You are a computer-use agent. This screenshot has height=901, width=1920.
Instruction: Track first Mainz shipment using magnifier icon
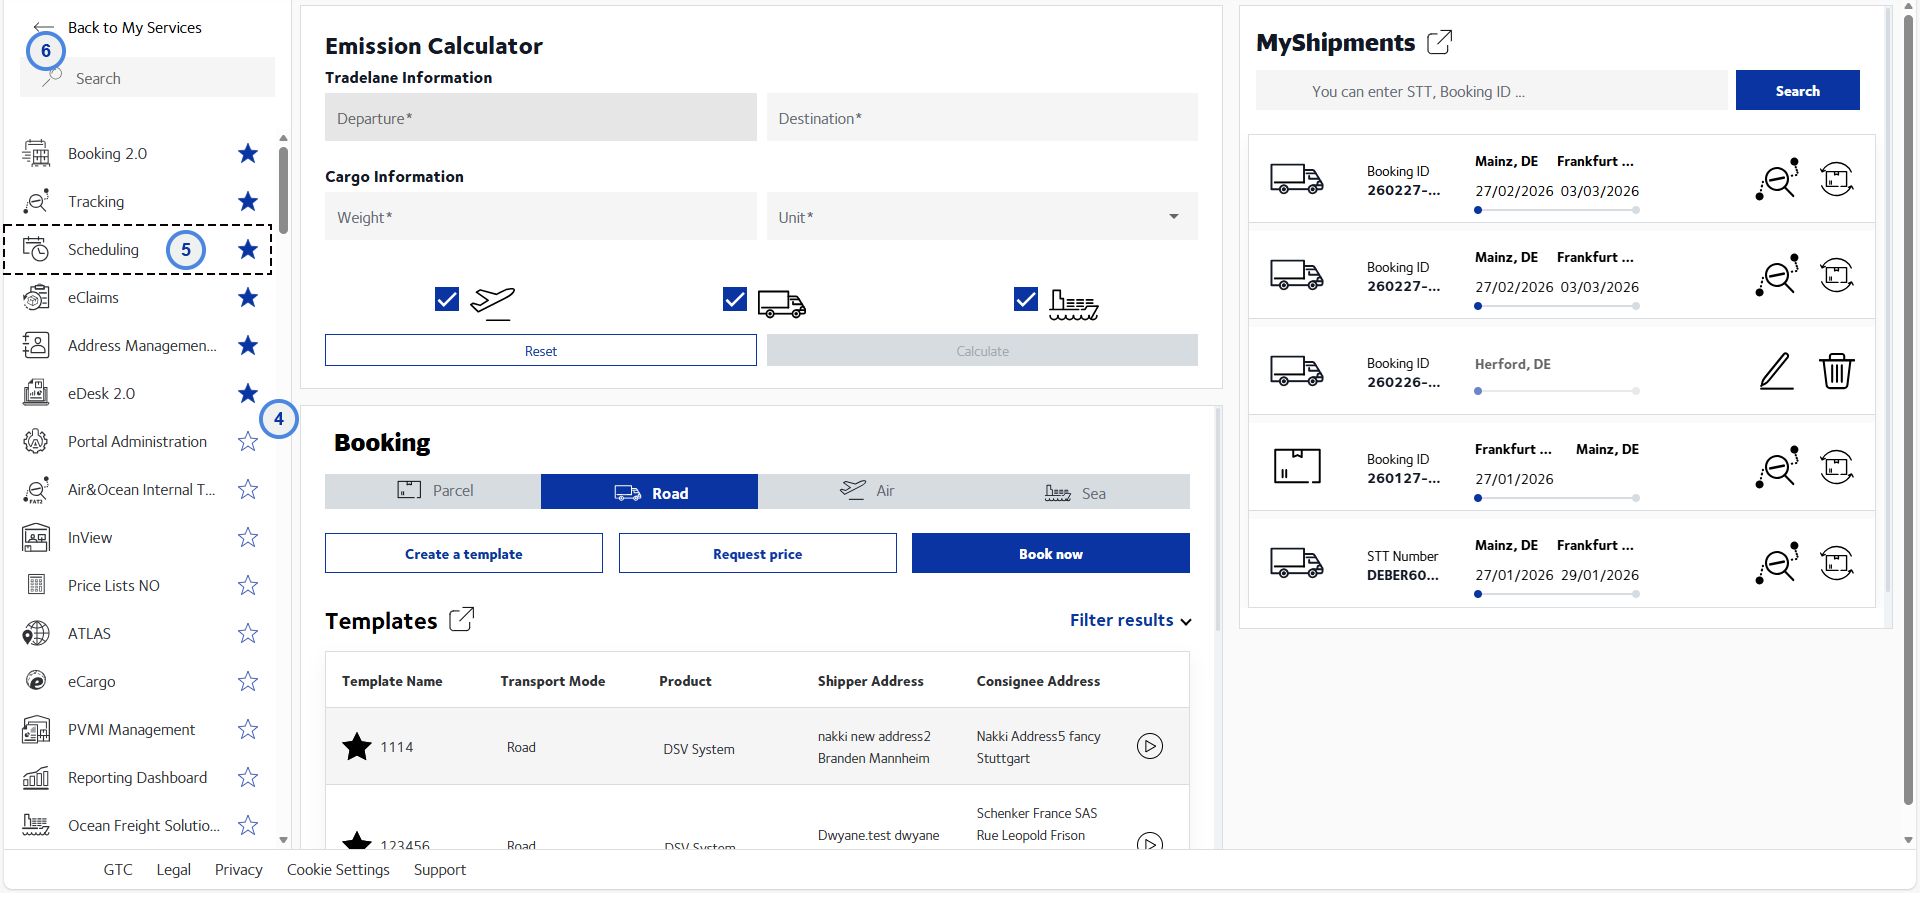pos(1776,179)
